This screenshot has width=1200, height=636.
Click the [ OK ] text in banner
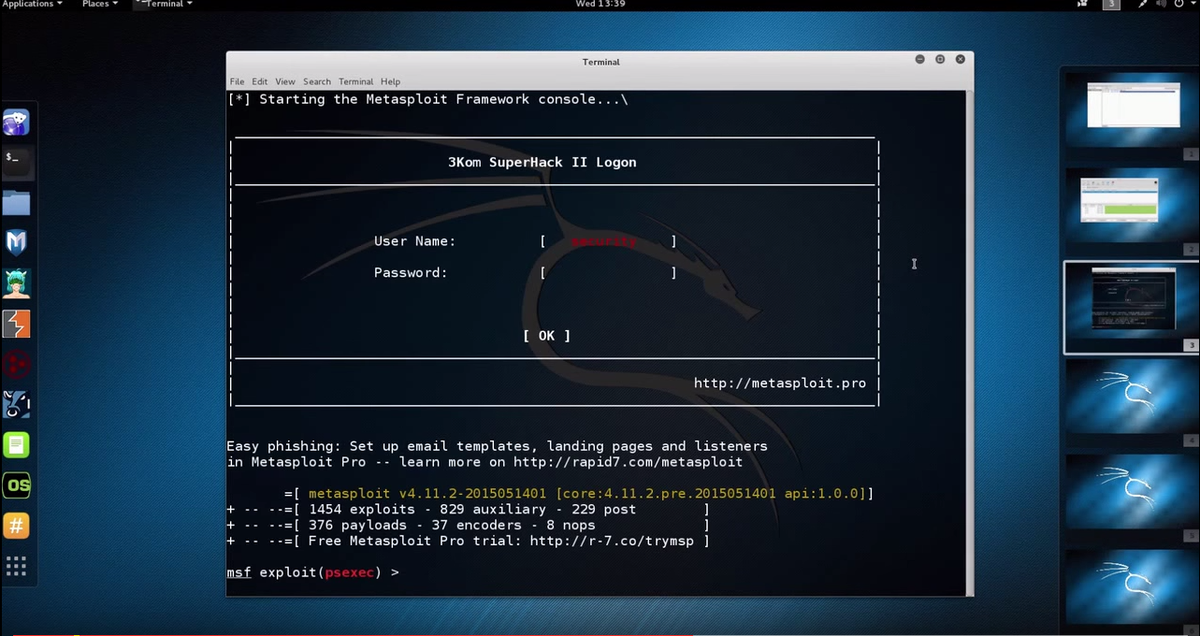click(546, 336)
